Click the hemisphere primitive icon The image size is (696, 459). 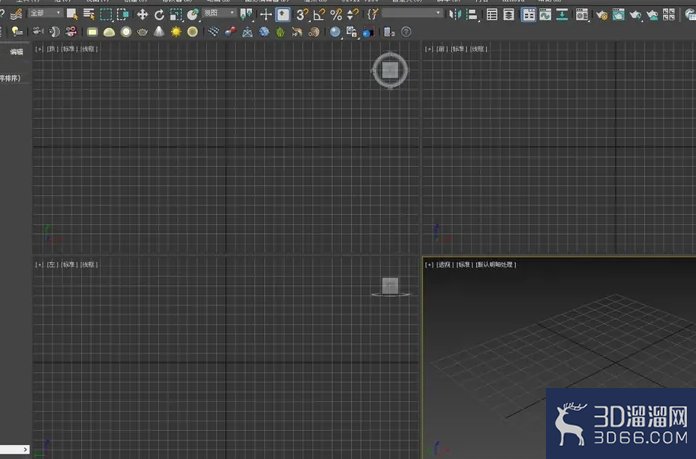[109, 32]
